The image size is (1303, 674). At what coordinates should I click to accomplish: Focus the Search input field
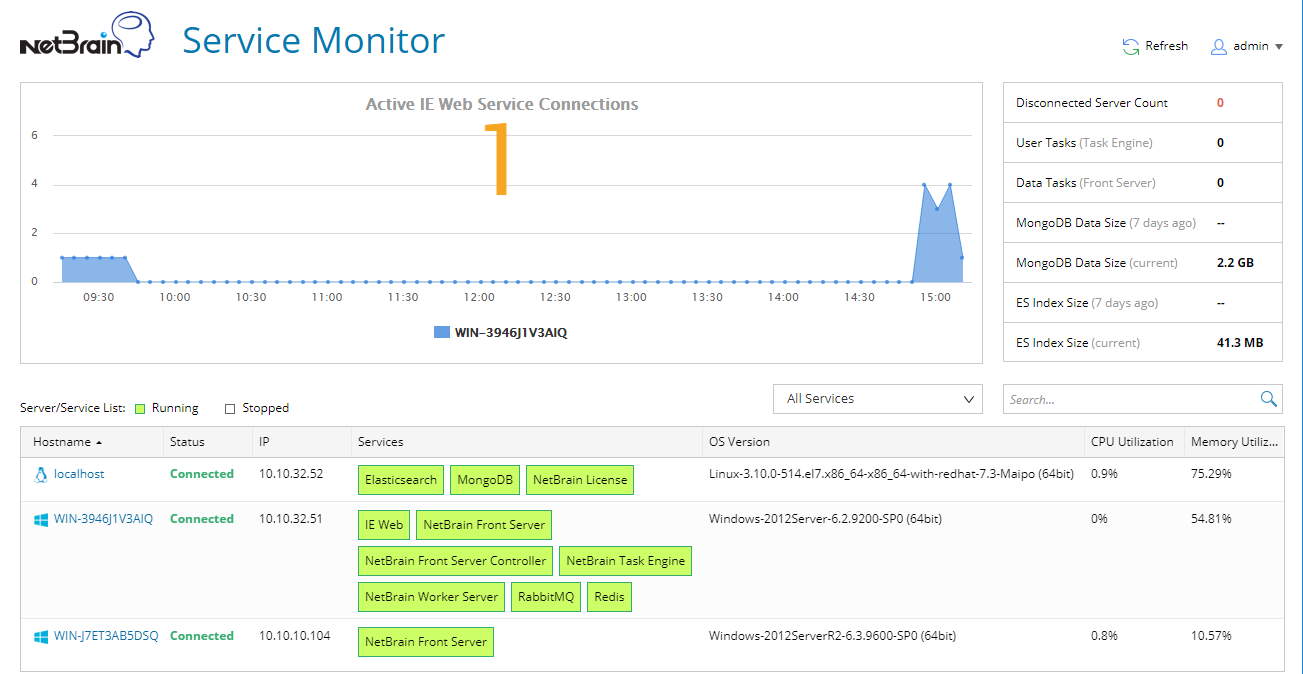click(1130, 399)
